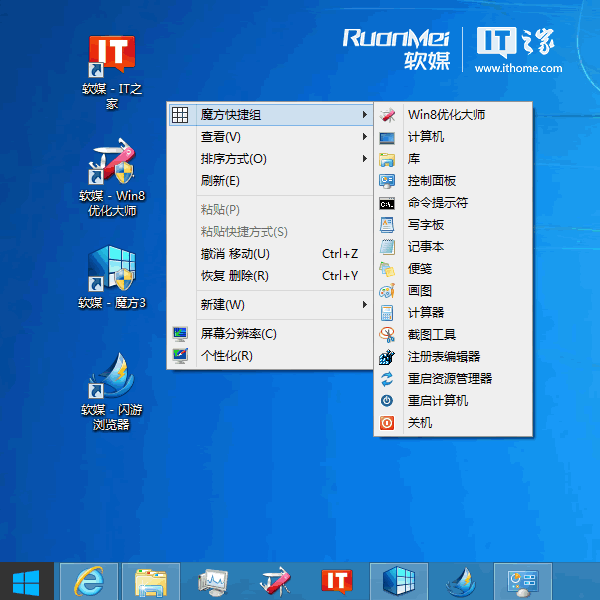The height and width of the screenshot is (600, 600).
Task: Click 关机 in the shortcut submenu
Action: pyautogui.click(x=420, y=423)
